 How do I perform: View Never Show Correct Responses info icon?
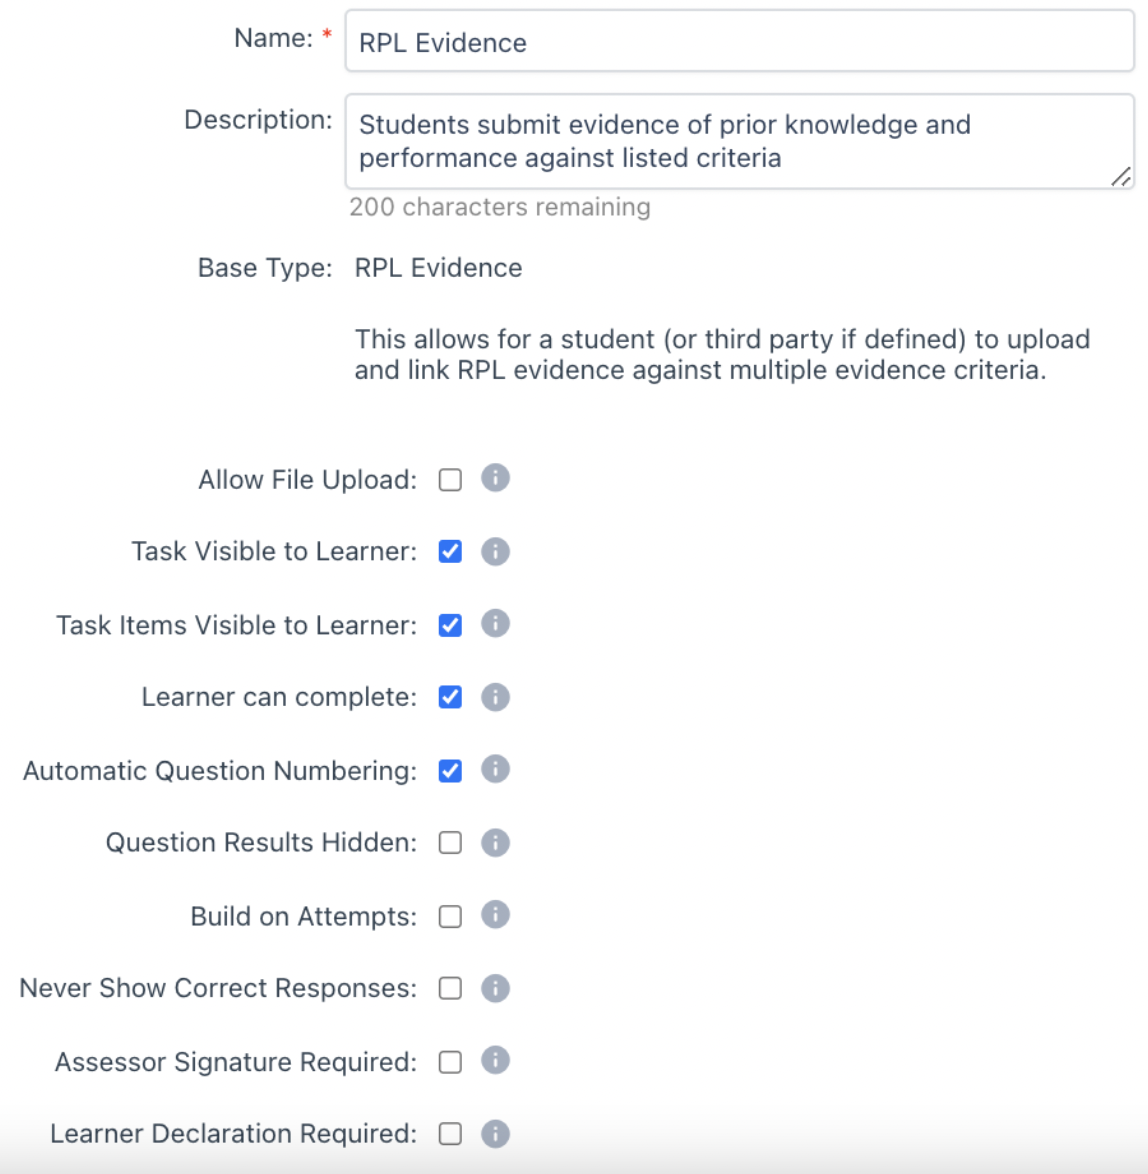tap(495, 988)
